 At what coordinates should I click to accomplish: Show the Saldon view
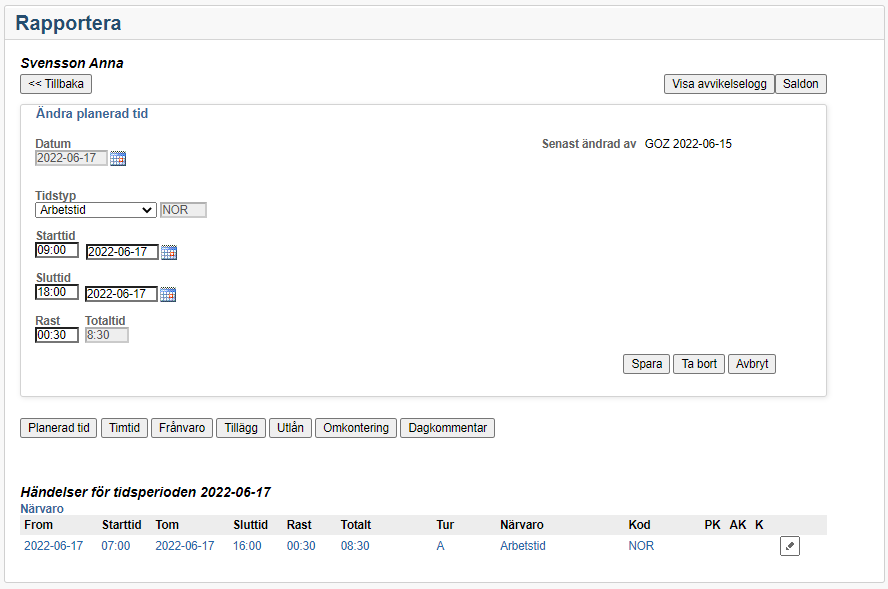tap(801, 84)
